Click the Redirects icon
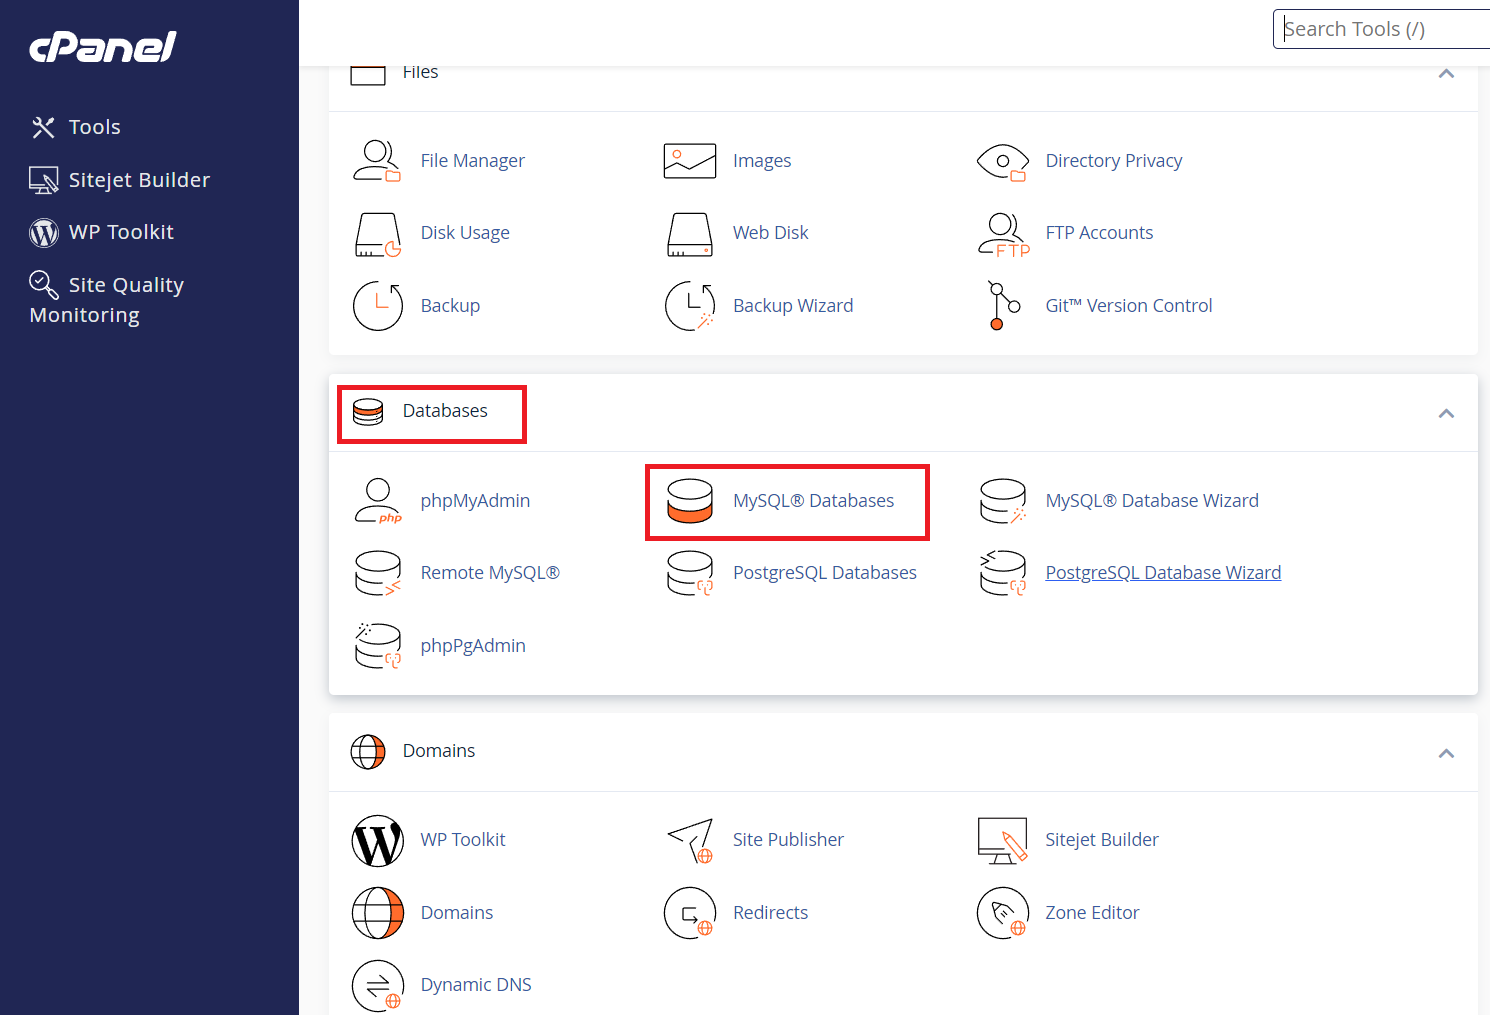Viewport: 1490px width, 1015px height. tap(690, 913)
